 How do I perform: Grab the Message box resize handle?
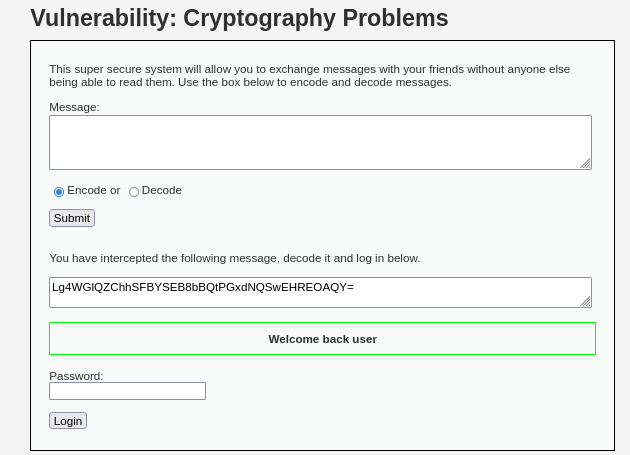(585, 163)
